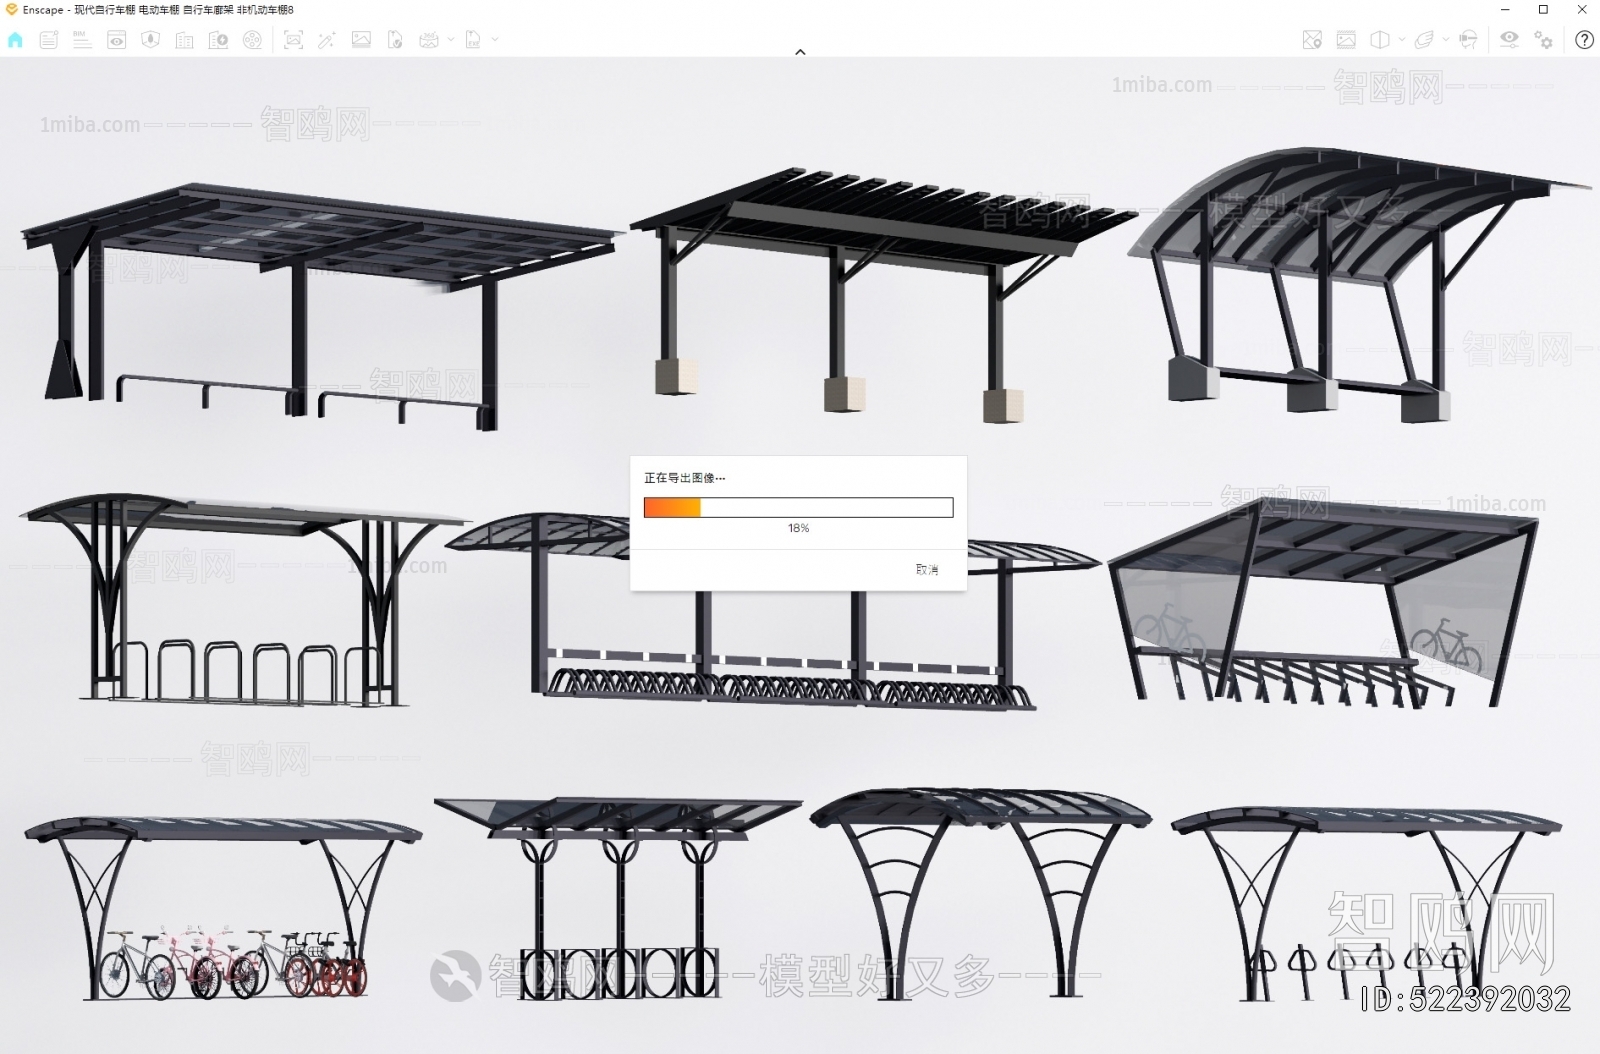Collapse the toolbar with the top chevron
This screenshot has height=1054, width=1600.
800,52
